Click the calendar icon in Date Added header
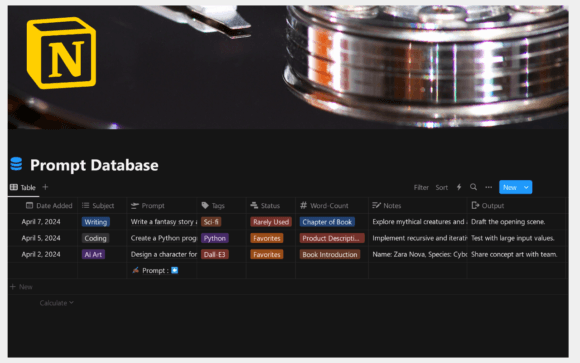The height and width of the screenshot is (363, 580). (x=29, y=205)
